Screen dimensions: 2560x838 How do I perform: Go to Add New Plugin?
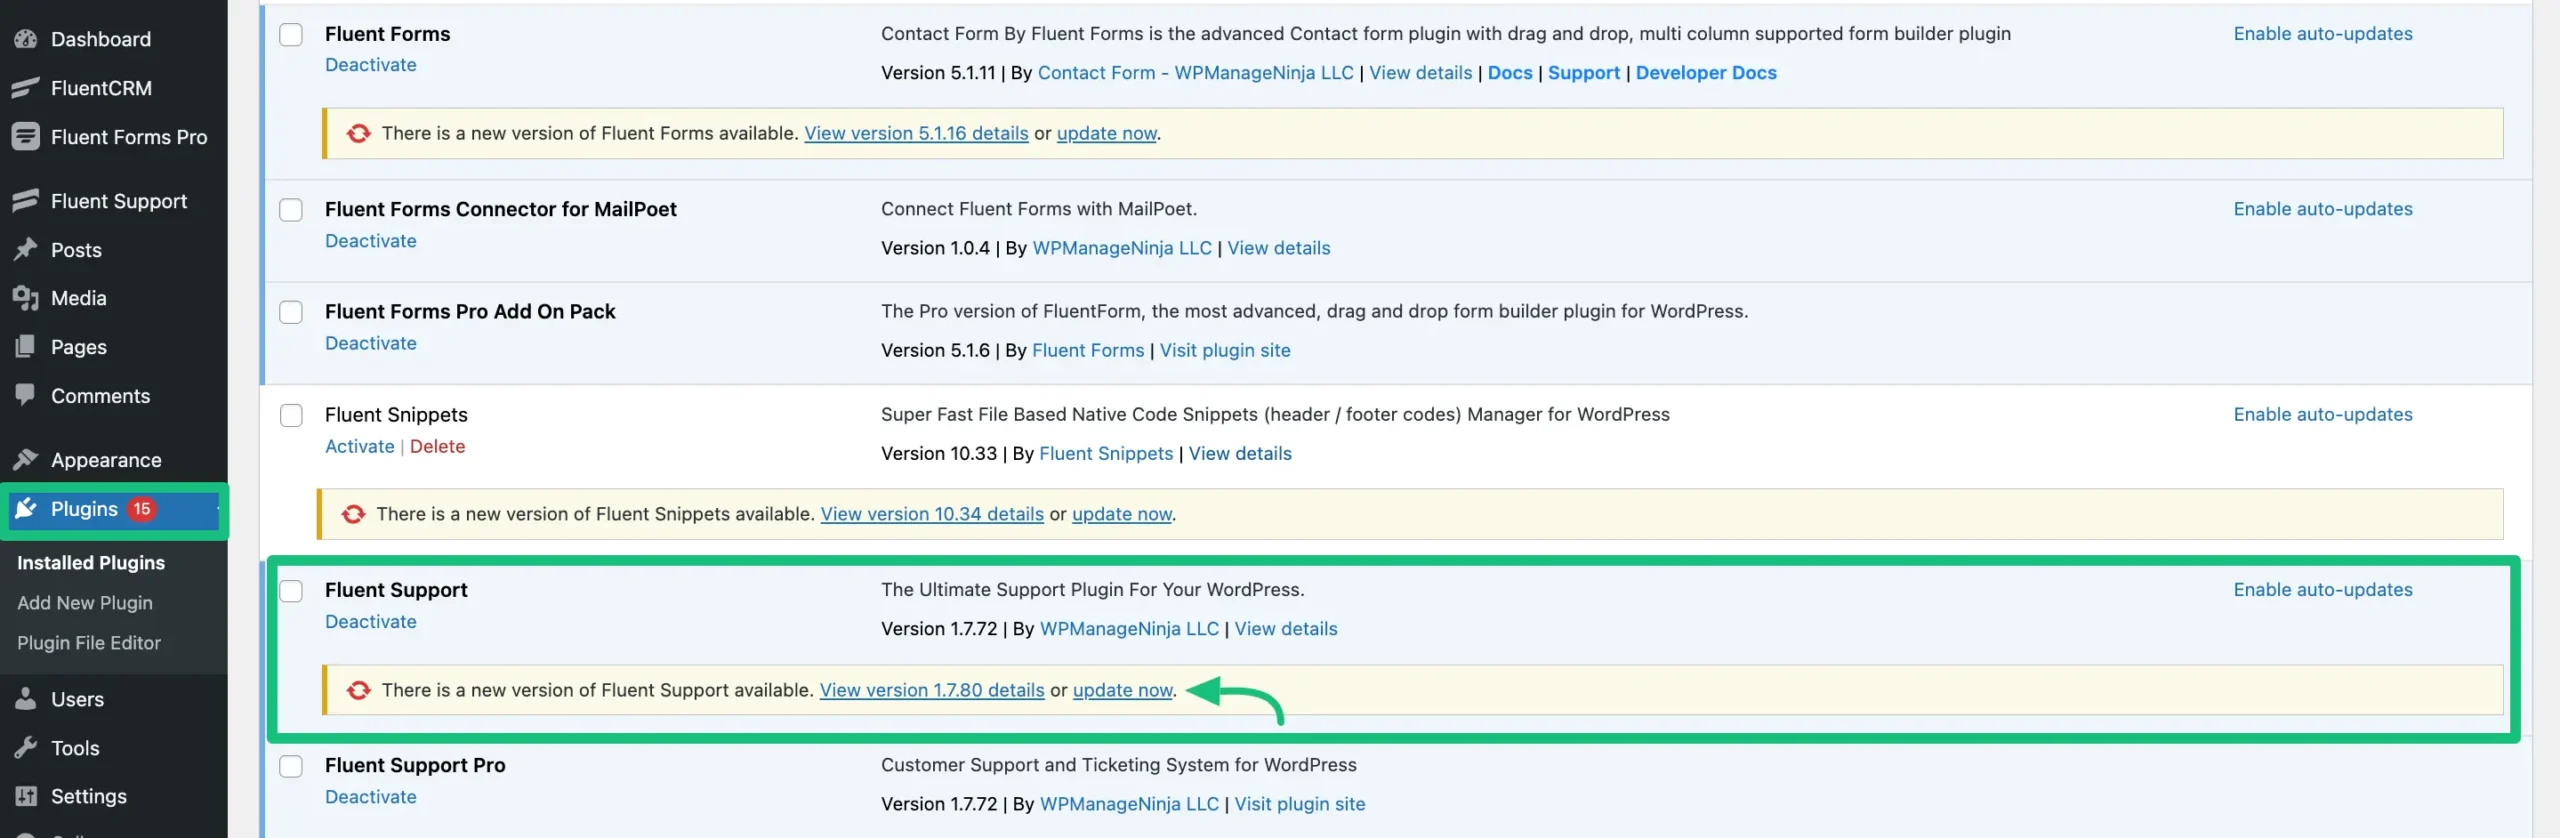85,602
